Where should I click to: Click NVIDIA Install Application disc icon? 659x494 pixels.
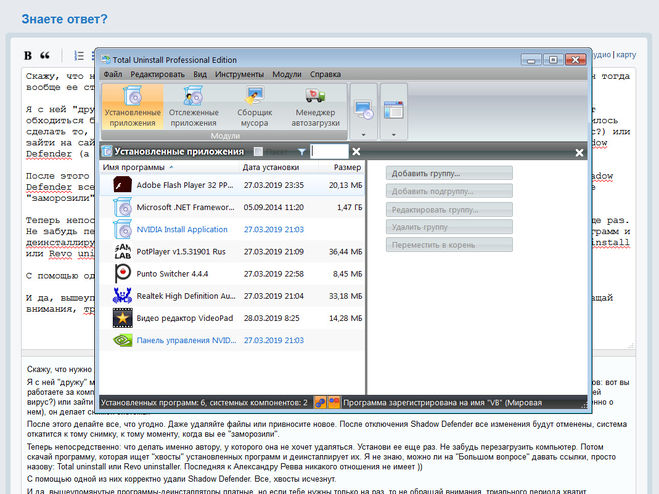coord(122,230)
